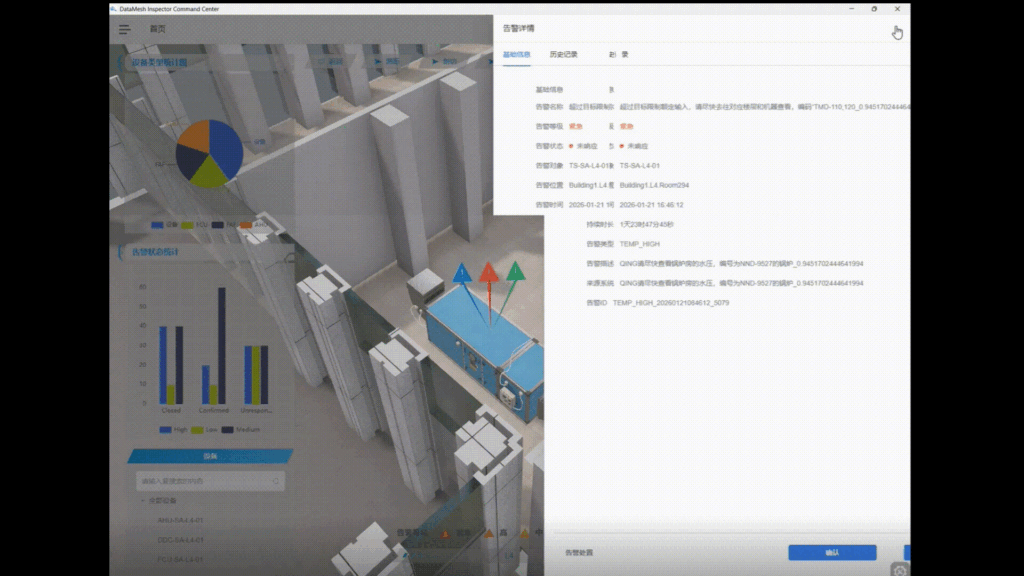The height and width of the screenshot is (576, 1024).
Task: Collapse the 全部设备 tree node
Action: click(143, 500)
